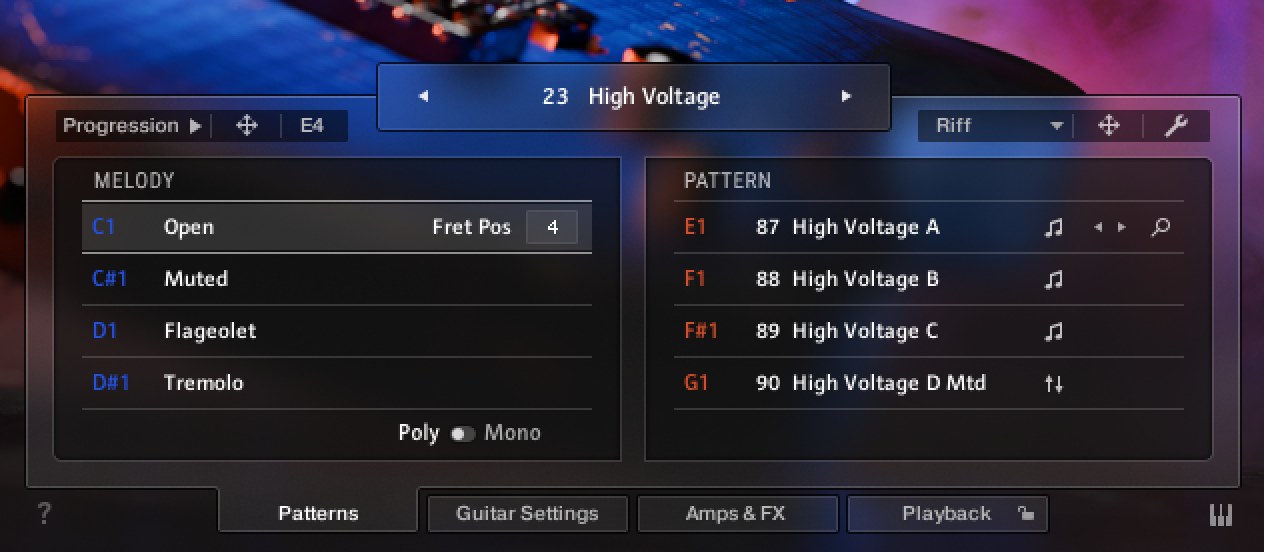This screenshot has width=1264, height=552.
Task: Click the D#1 key label
Action: (111, 383)
